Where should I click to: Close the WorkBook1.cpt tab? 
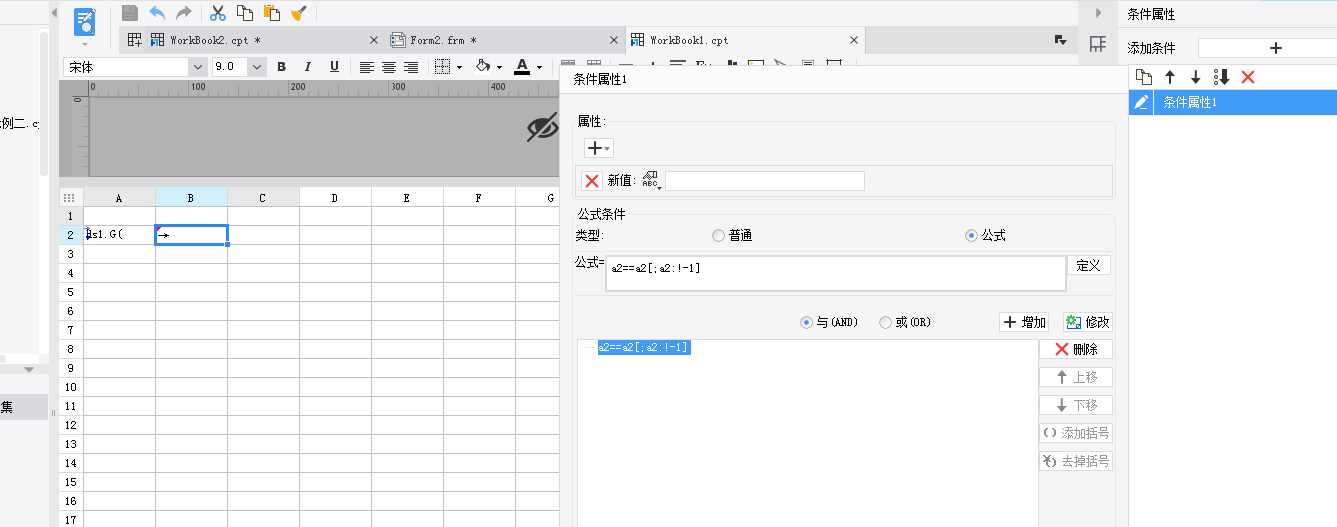(x=854, y=40)
